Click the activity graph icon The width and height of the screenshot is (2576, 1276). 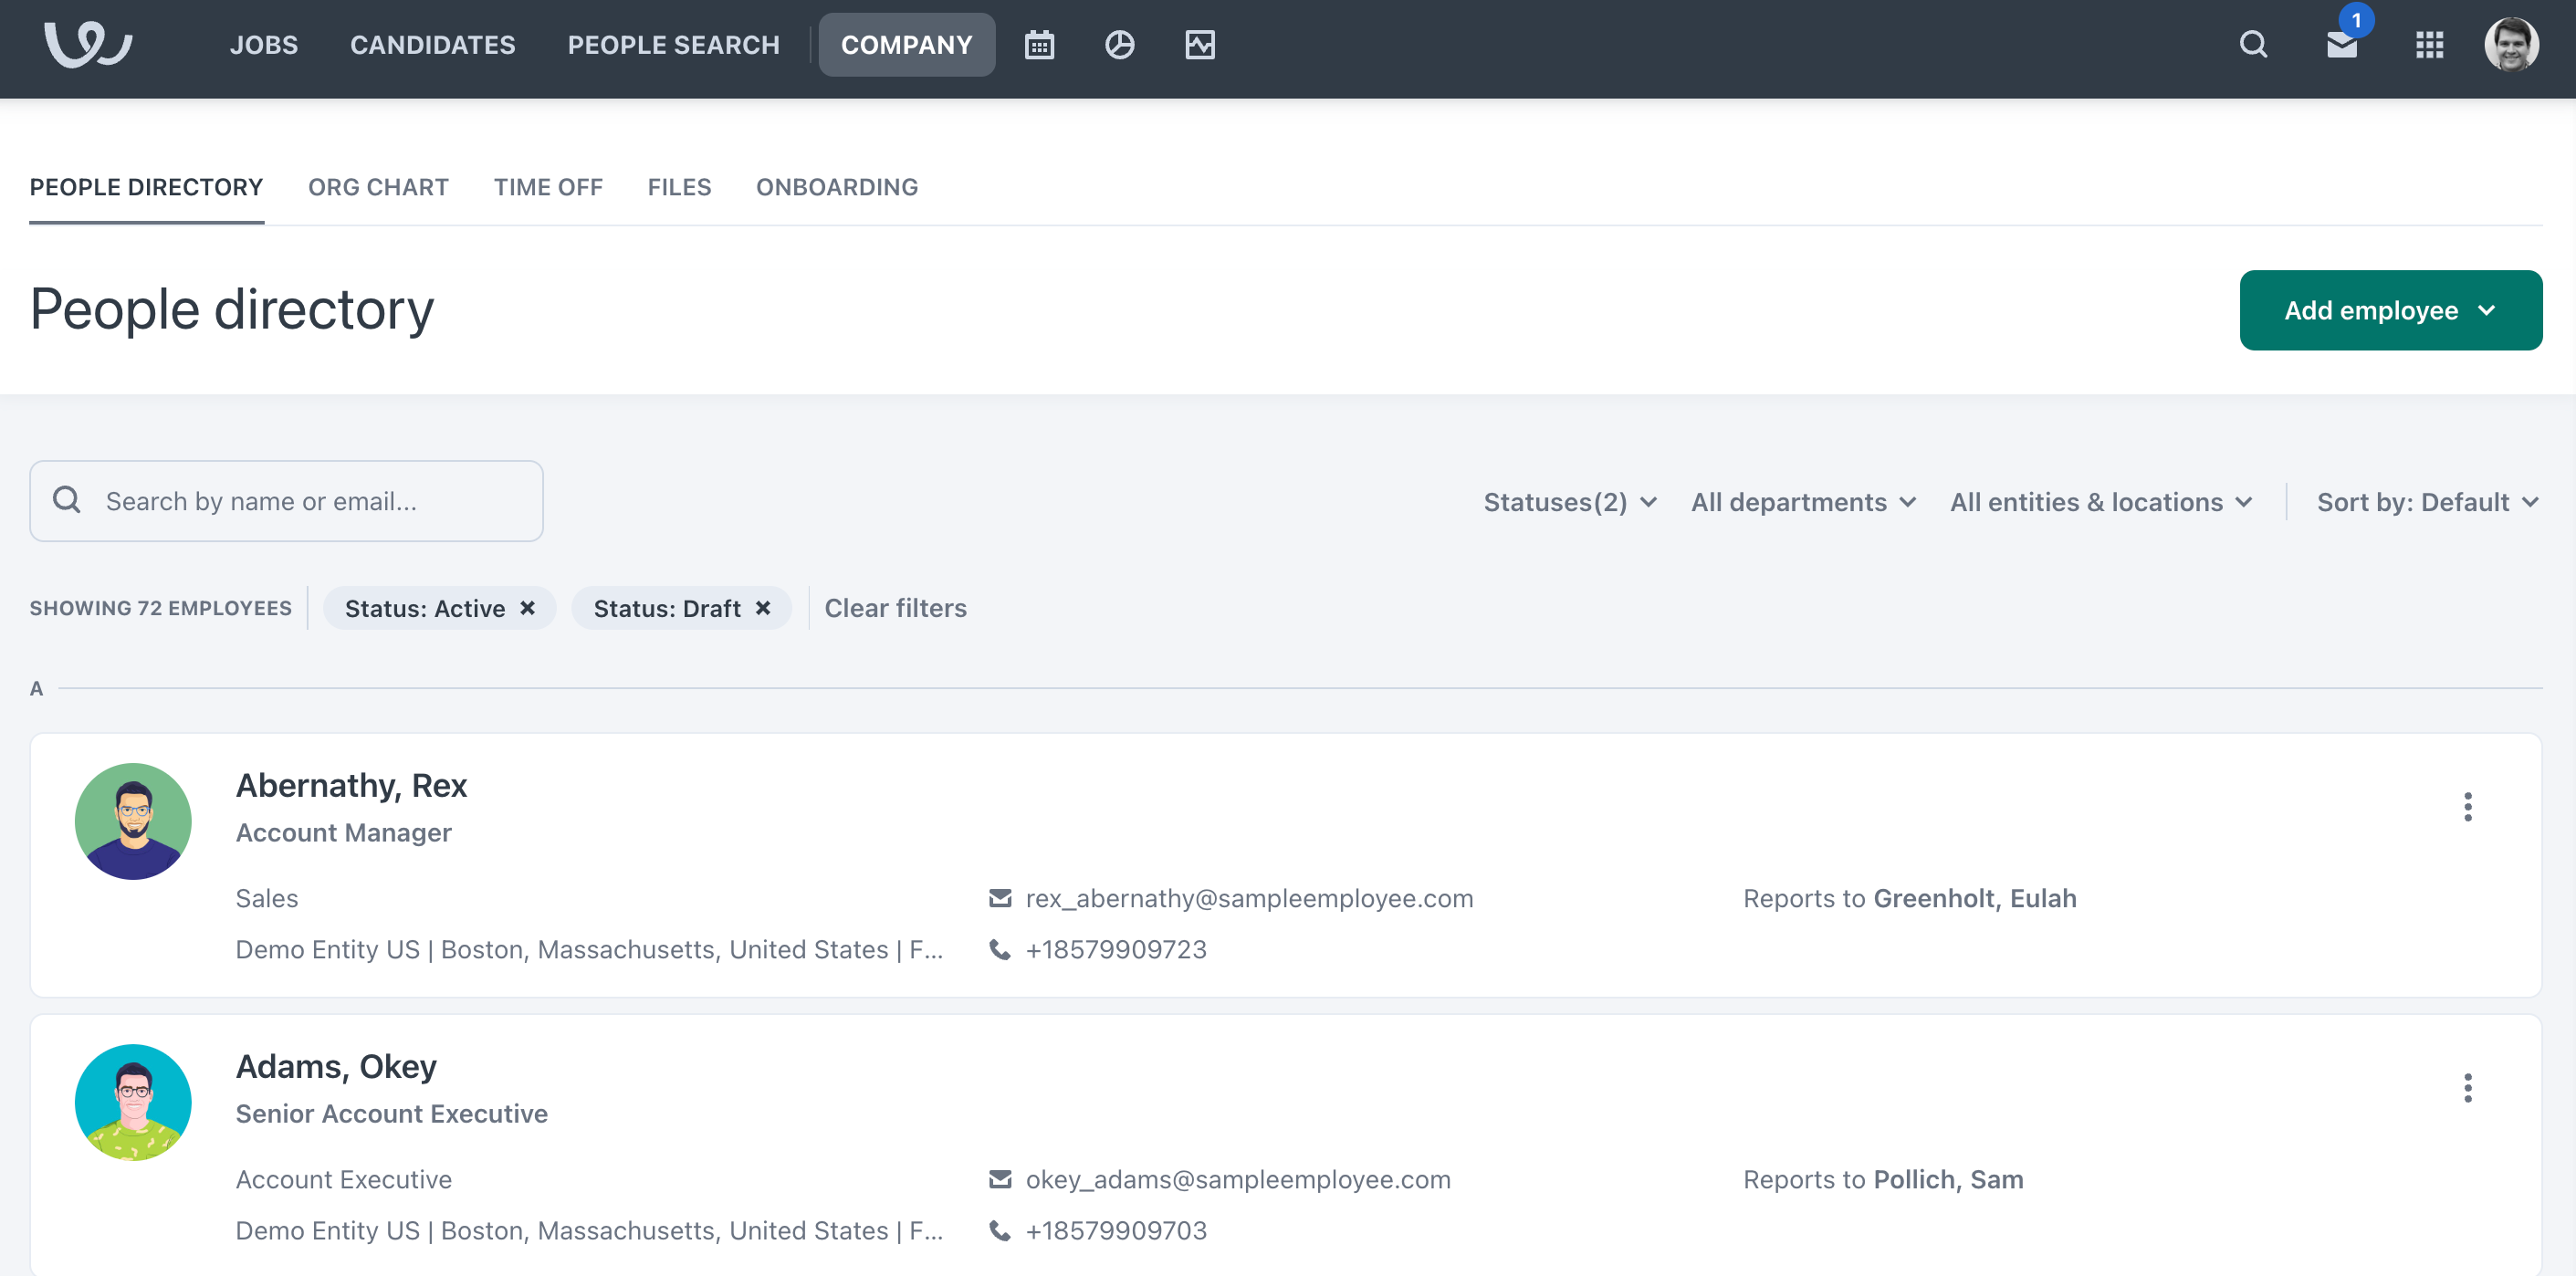pos(1199,45)
